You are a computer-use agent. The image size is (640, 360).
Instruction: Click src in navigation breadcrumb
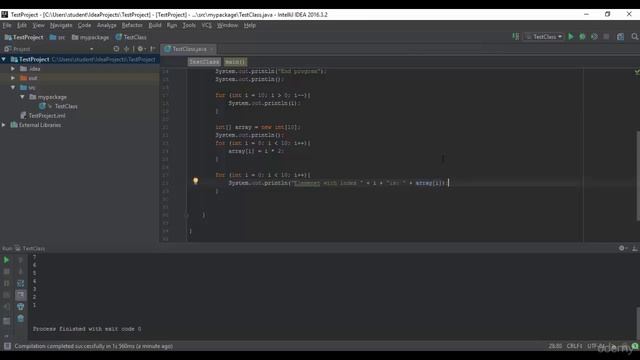58,37
